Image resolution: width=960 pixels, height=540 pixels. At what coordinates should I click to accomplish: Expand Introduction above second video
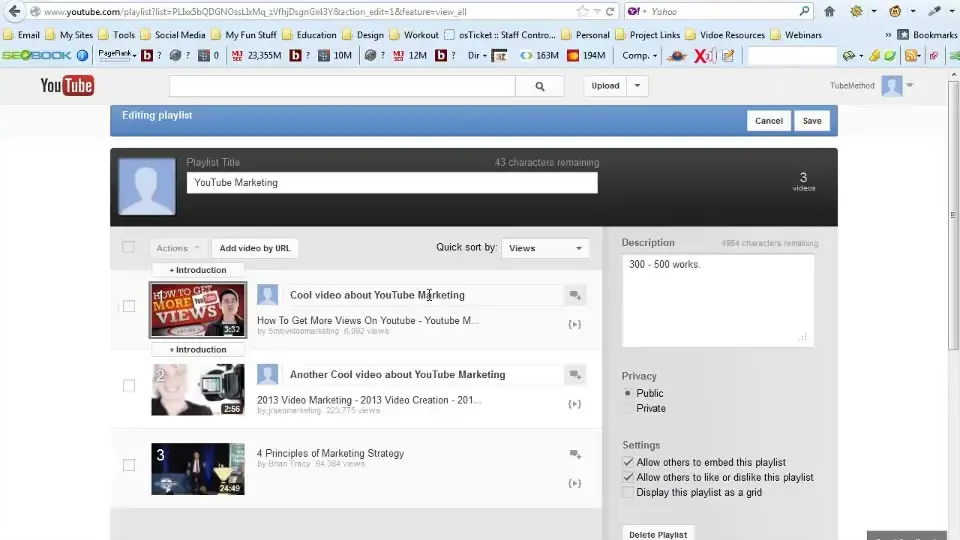click(198, 350)
